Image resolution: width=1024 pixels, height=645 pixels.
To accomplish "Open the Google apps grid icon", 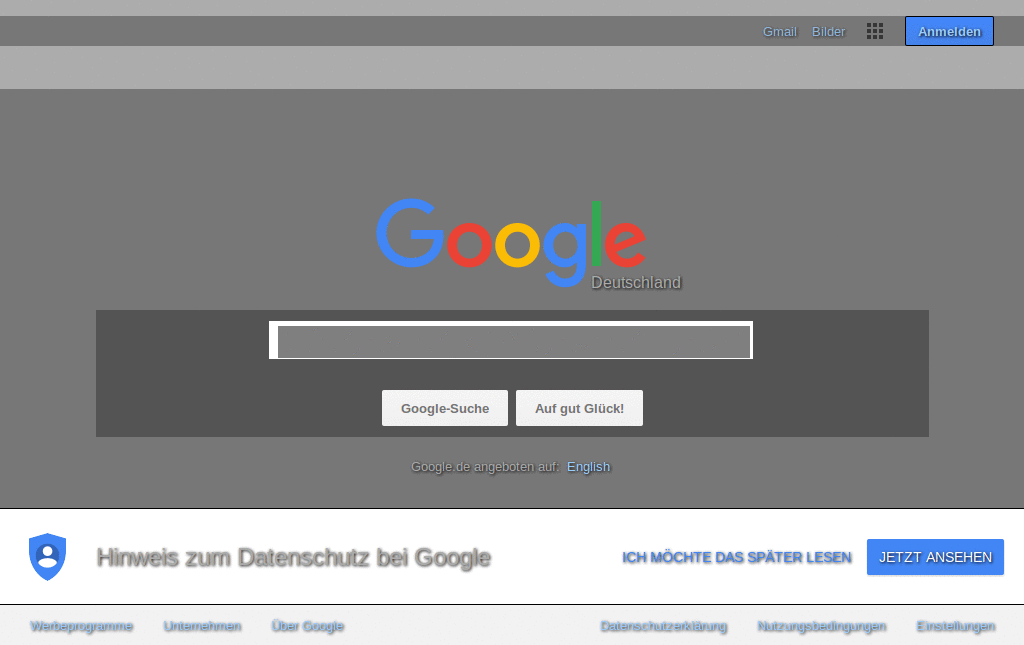I will click(x=874, y=31).
